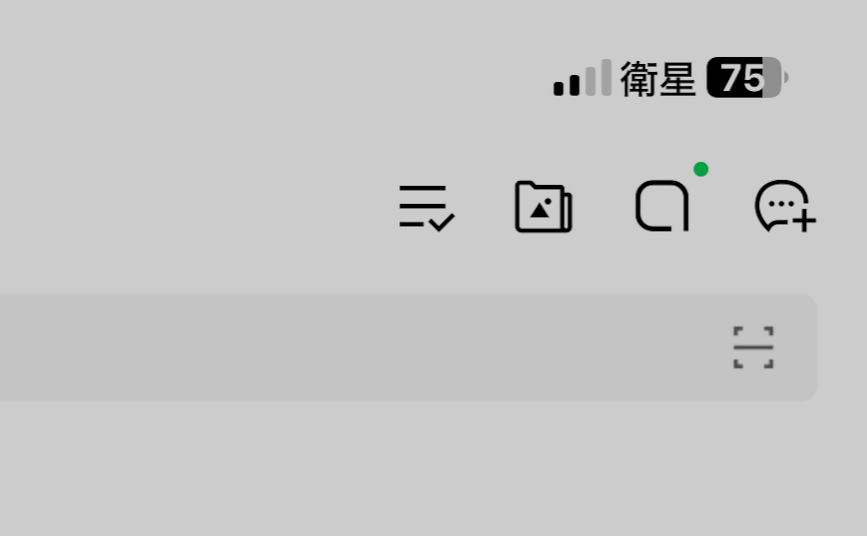The width and height of the screenshot is (867, 536).
Task: Tap the rounded square icon with green dot
Action: (x=662, y=205)
